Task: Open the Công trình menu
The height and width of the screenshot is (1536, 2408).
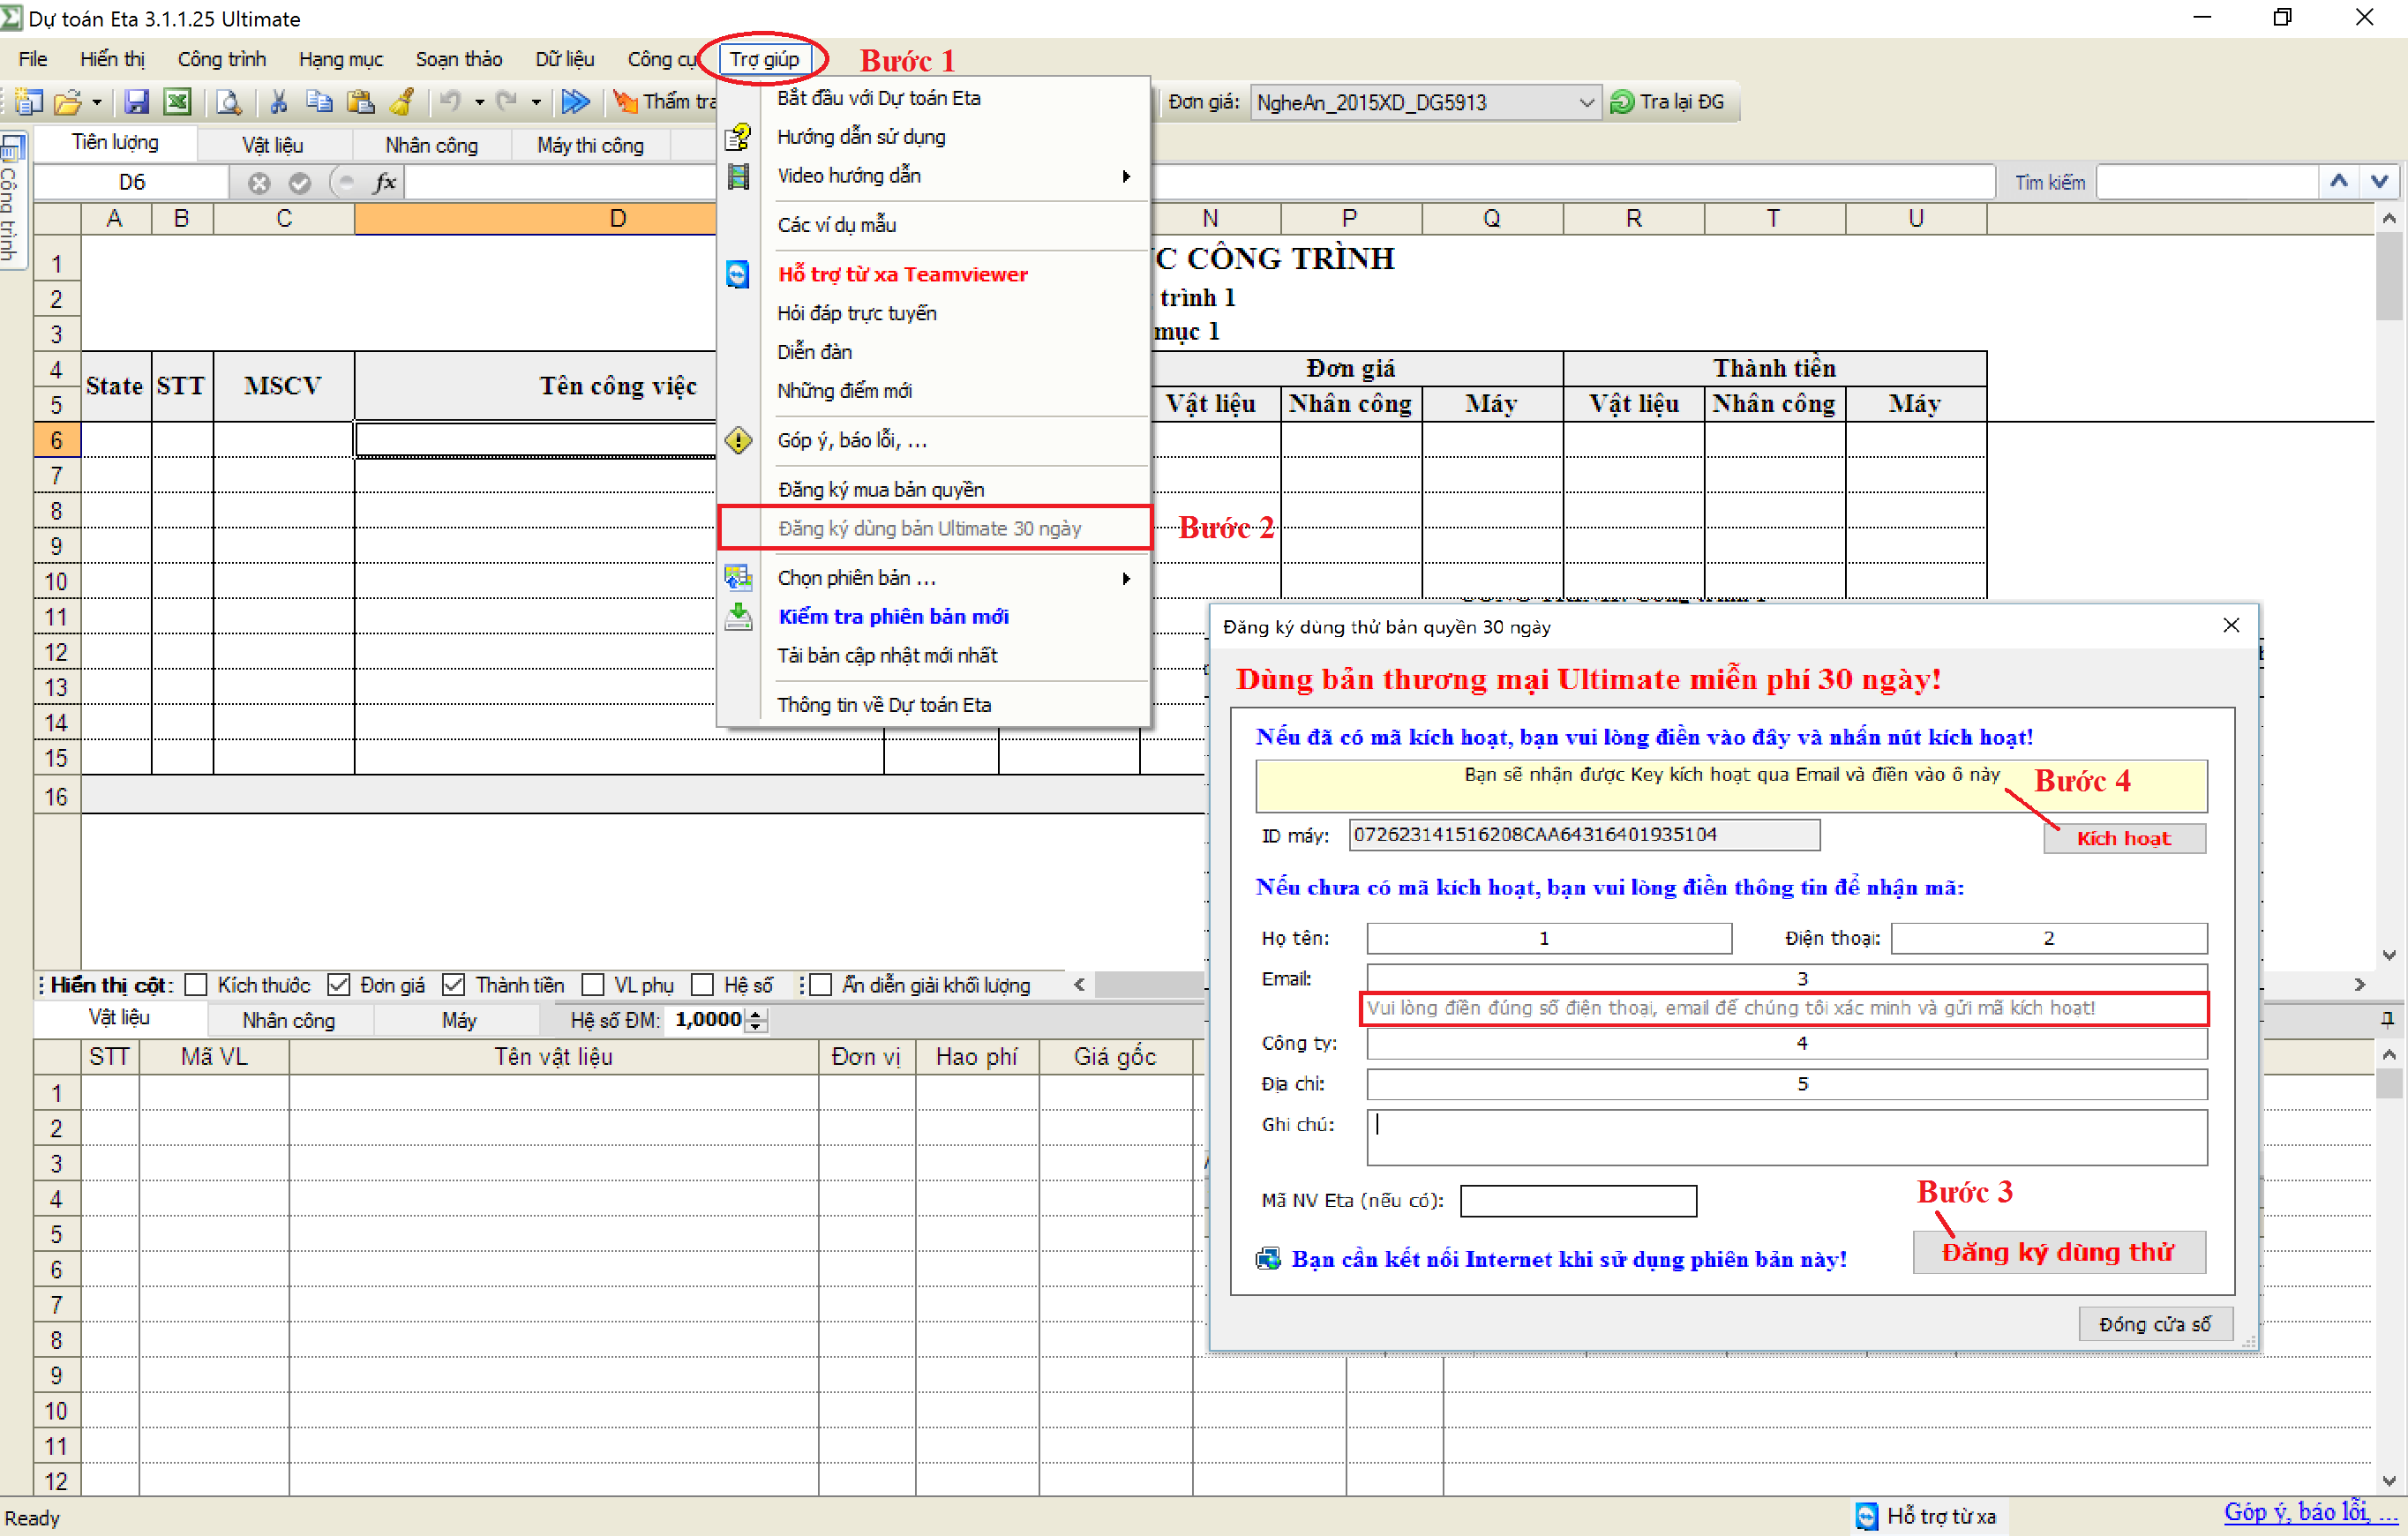Action: coord(221,59)
